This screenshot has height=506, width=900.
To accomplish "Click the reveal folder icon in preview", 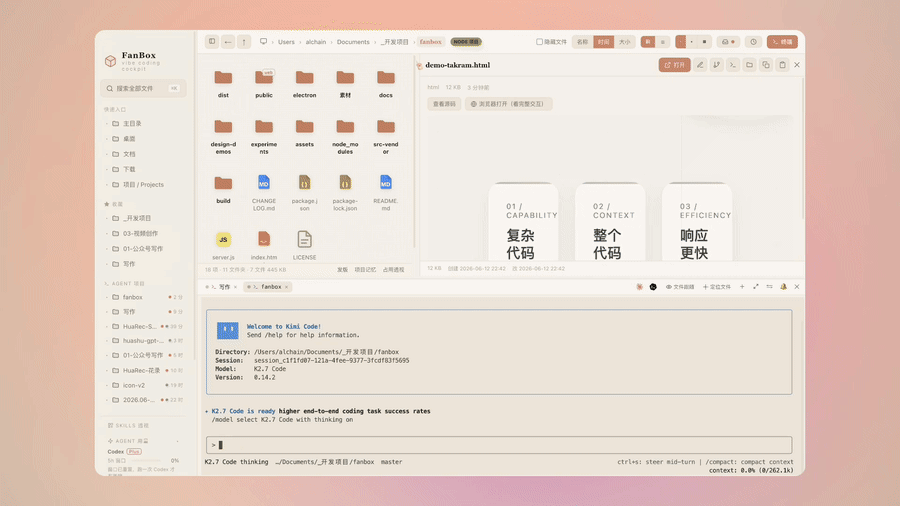I will pyautogui.click(x=749, y=65).
